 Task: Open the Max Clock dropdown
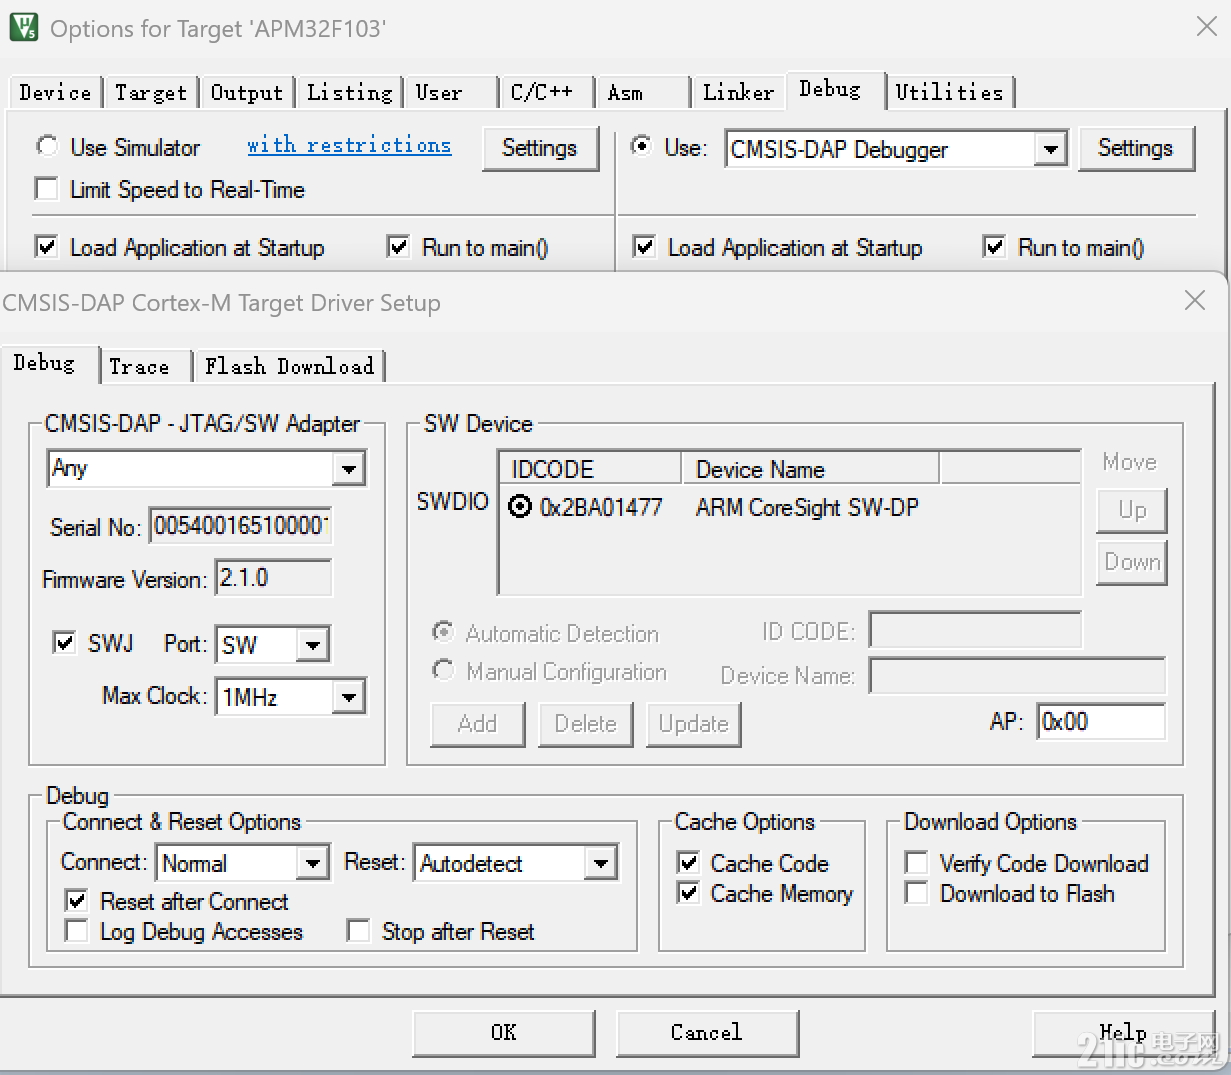[x=348, y=697]
